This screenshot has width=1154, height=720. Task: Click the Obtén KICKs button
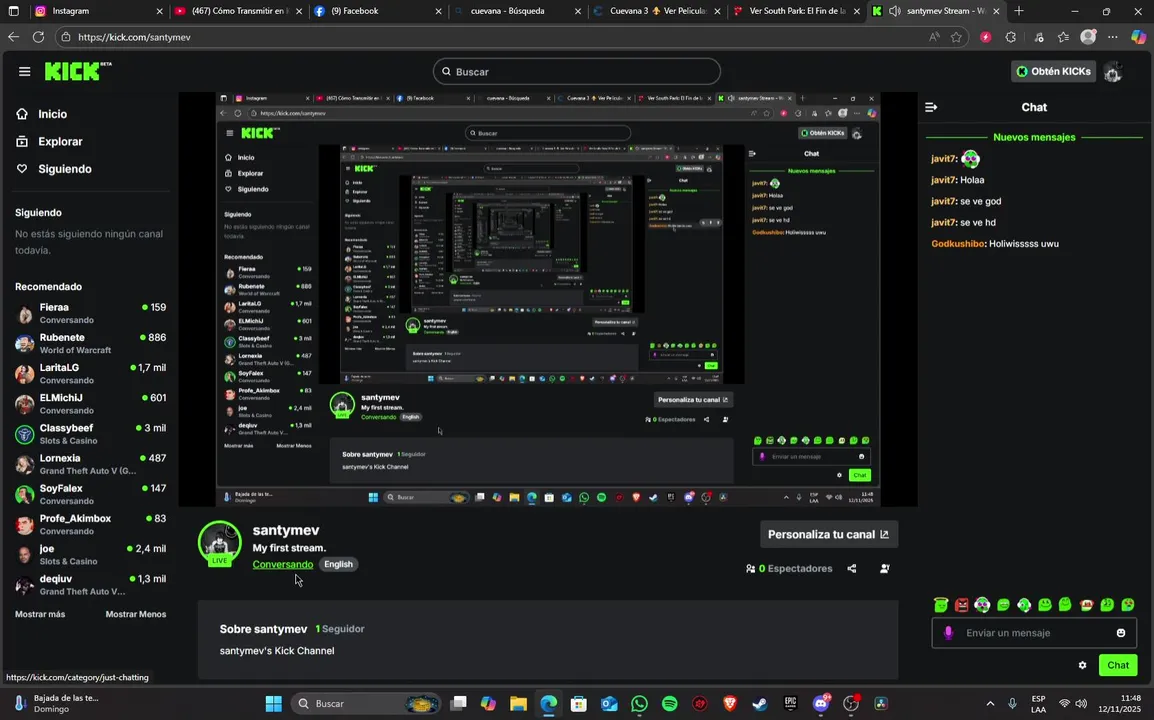click(x=1053, y=71)
